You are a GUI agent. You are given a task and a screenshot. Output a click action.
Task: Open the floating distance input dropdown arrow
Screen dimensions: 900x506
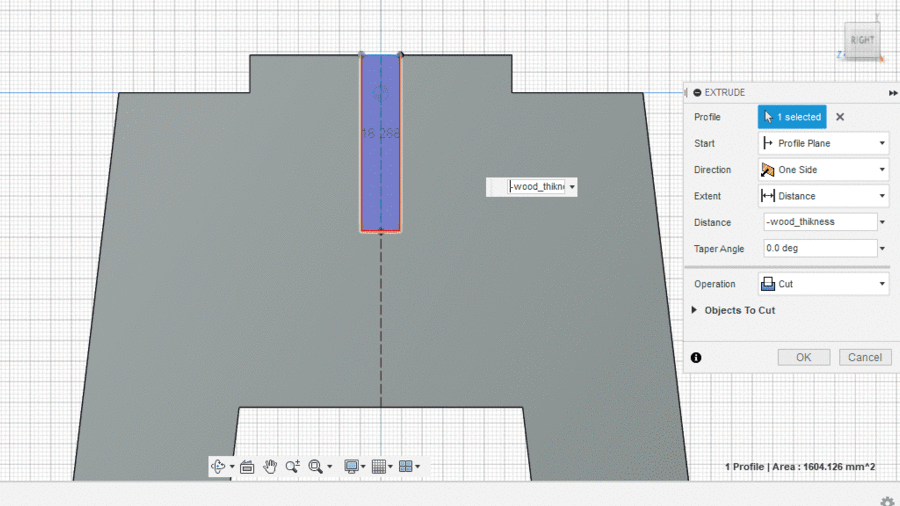(572, 187)
